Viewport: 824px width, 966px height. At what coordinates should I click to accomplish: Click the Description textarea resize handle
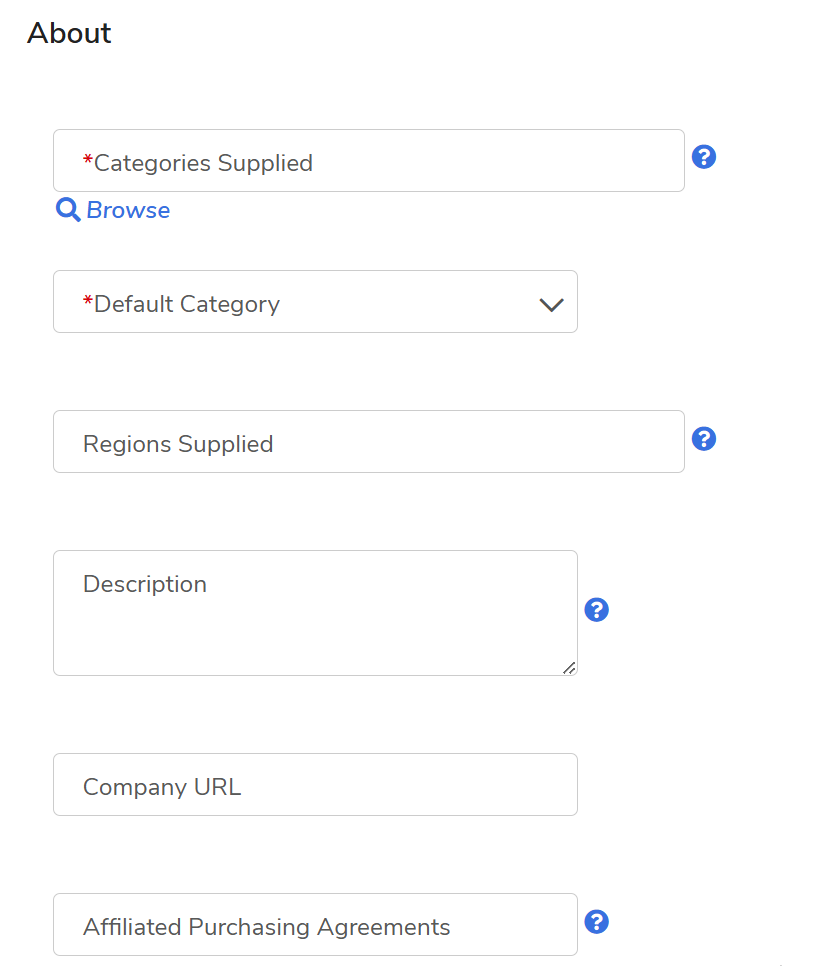568,667
